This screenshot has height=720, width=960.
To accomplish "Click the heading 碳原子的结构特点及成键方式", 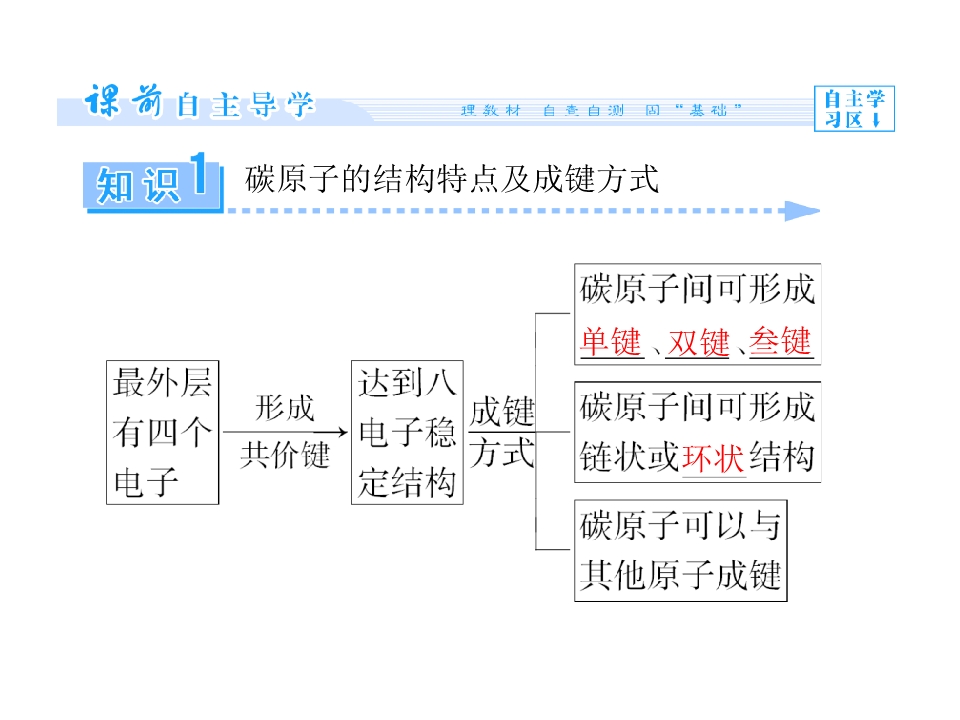I will (452, 179).
